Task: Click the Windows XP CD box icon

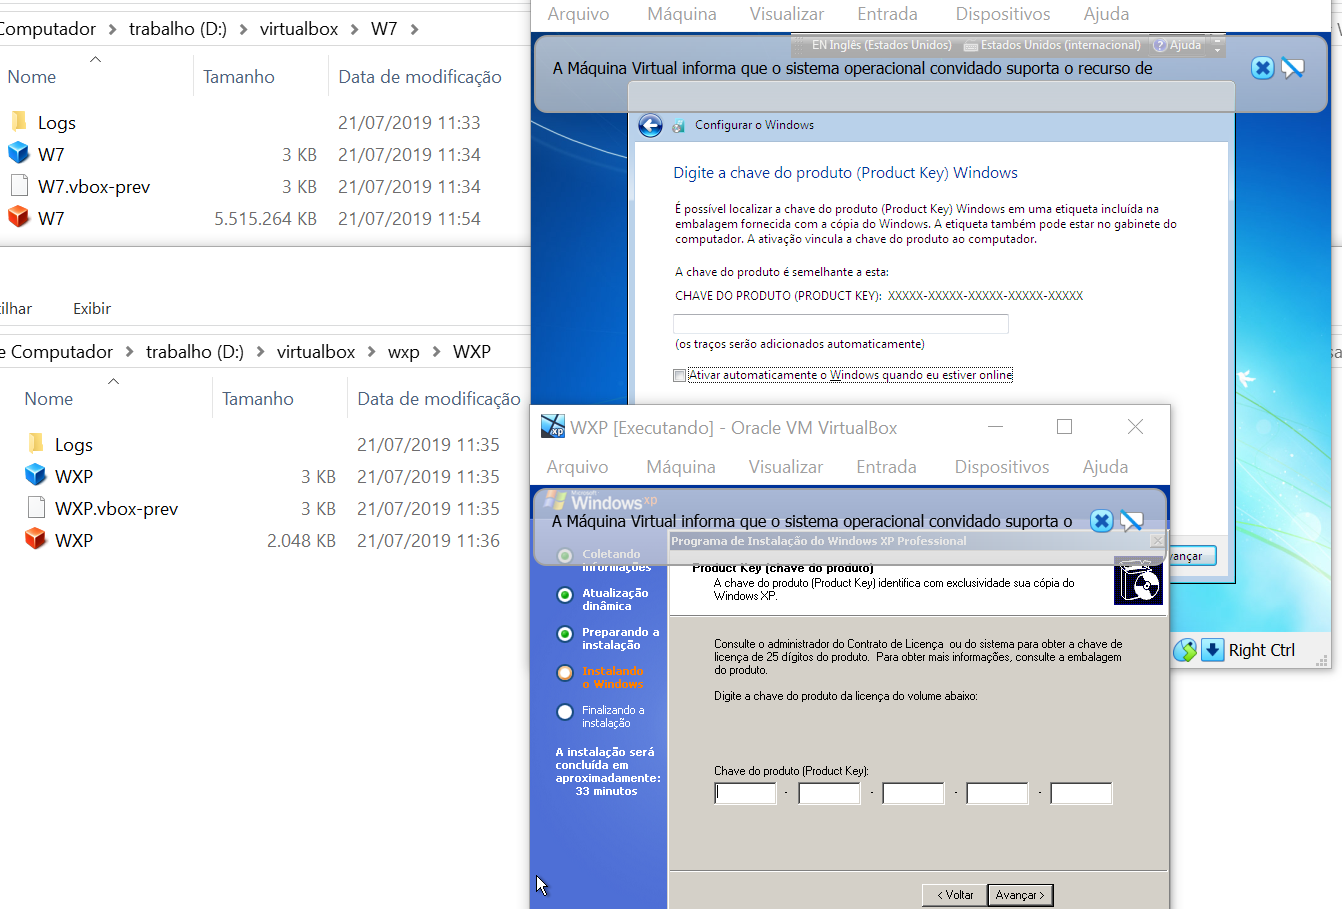Action: (1138, 582)
